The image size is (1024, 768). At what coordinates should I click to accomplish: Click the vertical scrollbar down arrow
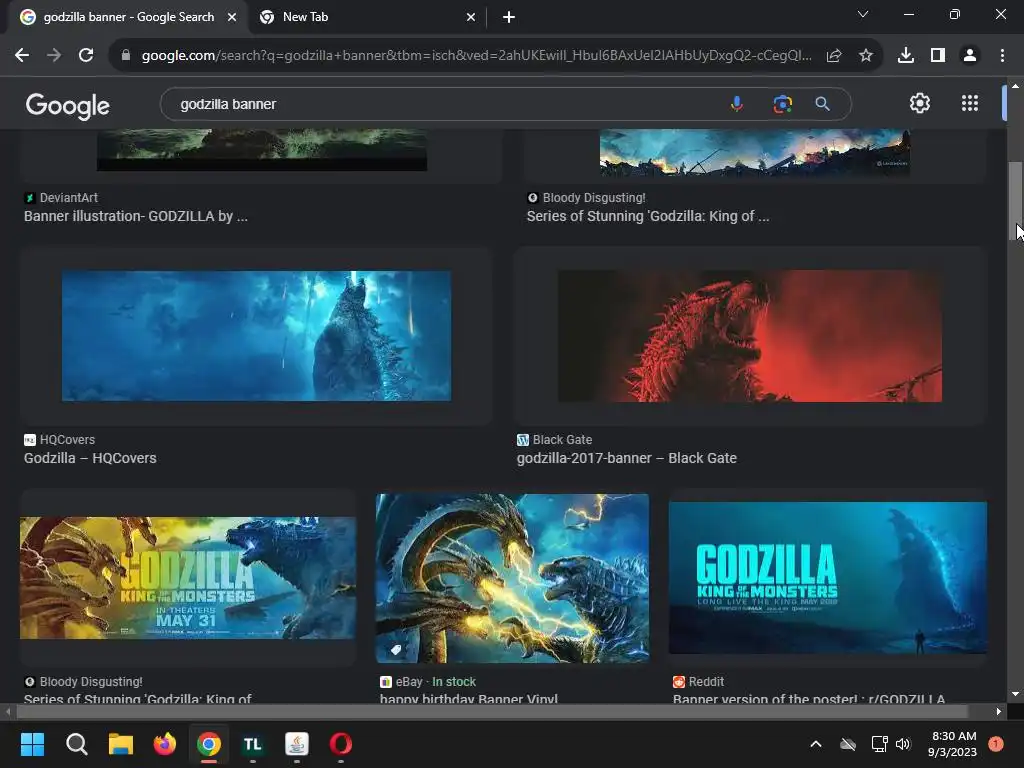(x=1015, y=694)
